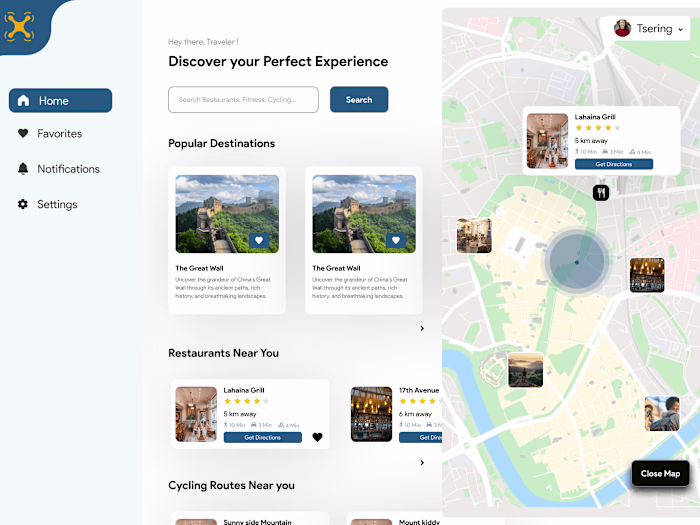Select the sunset mountain map pin thumbnail
The height and width of the screenshot is (525, 700).
click(525, 370)
